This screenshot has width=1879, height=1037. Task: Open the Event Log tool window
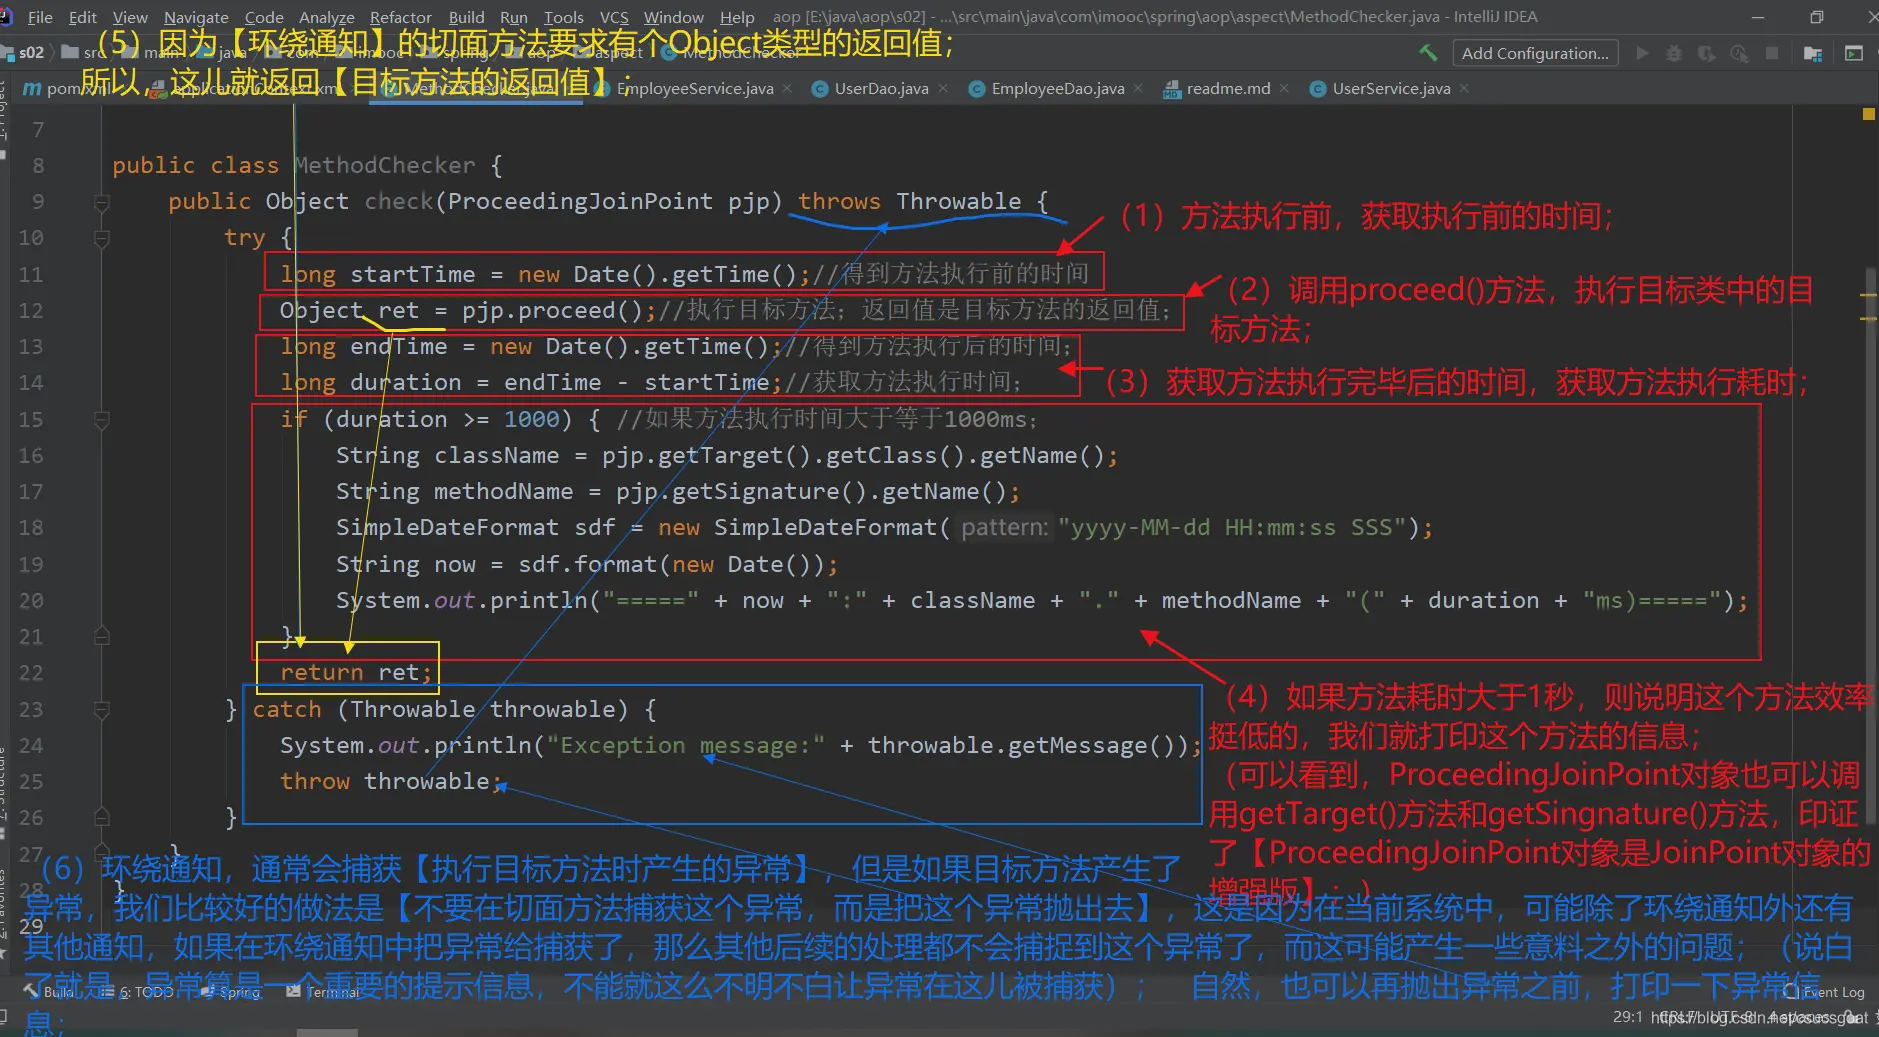pos(1826,992)
